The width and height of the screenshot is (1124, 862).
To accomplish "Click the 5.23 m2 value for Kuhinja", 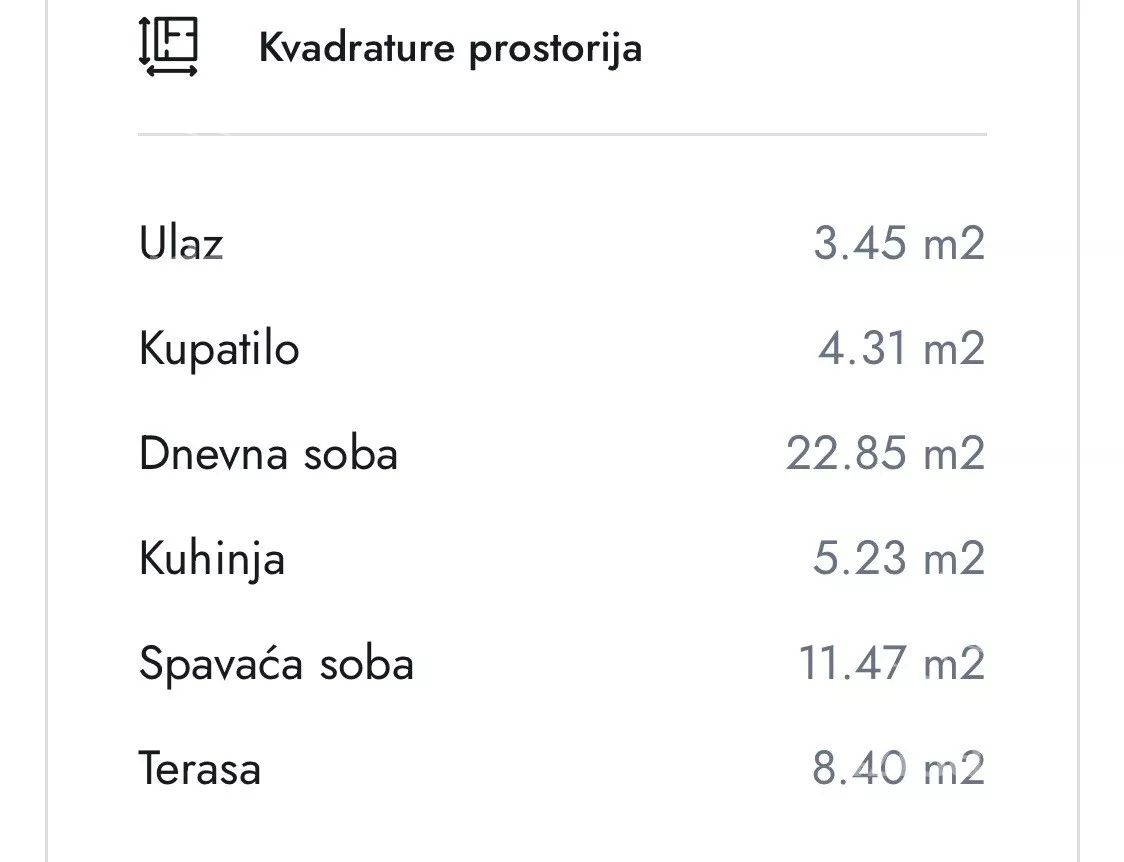I will coord(898,558).
